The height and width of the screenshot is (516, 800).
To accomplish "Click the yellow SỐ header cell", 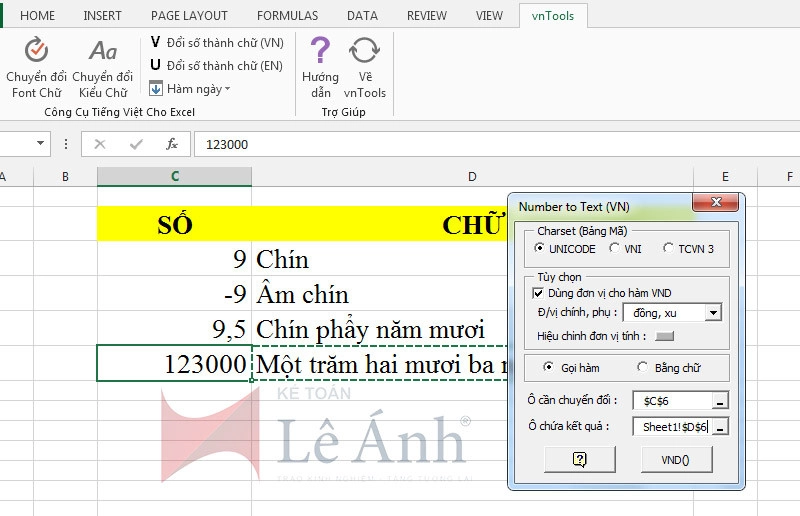I will pyautogui.click(x=174, y=224).
